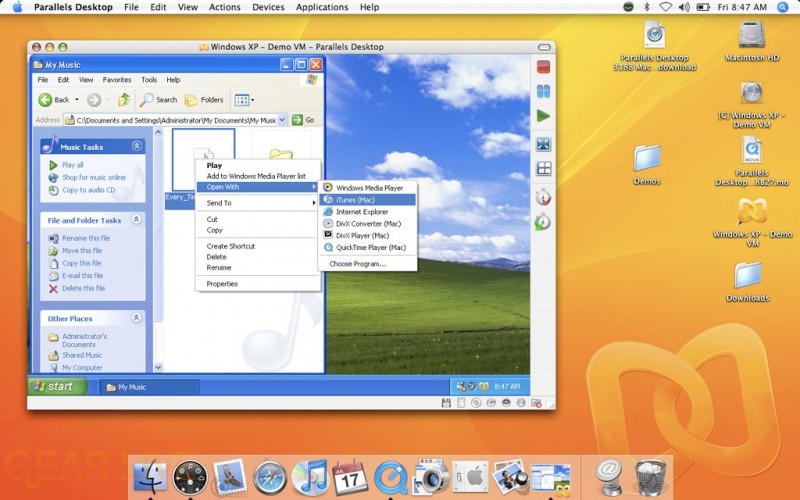Click the My Music taskbar button
The height and width of the screenshot is (500, 800).
tap(149, 387)
